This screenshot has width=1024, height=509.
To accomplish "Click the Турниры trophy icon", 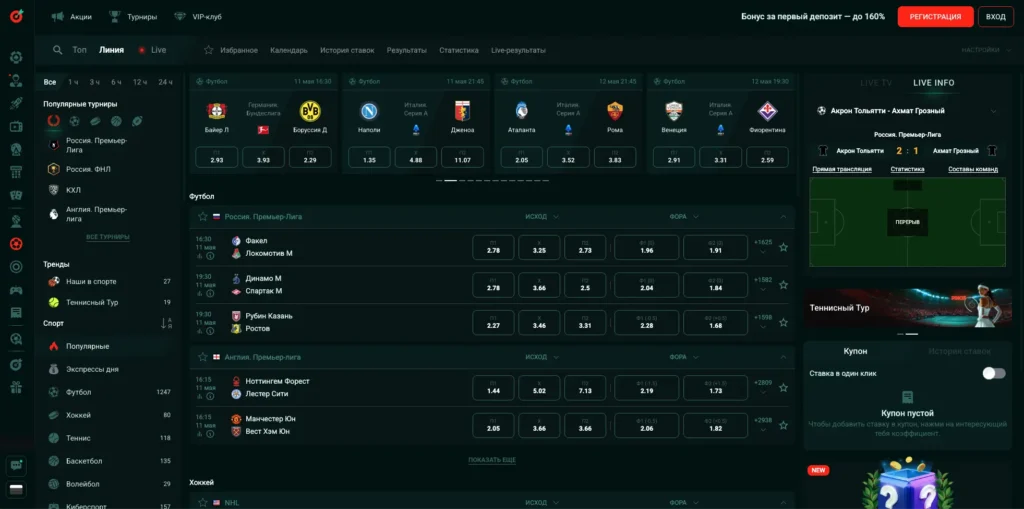I will [114, 16].
